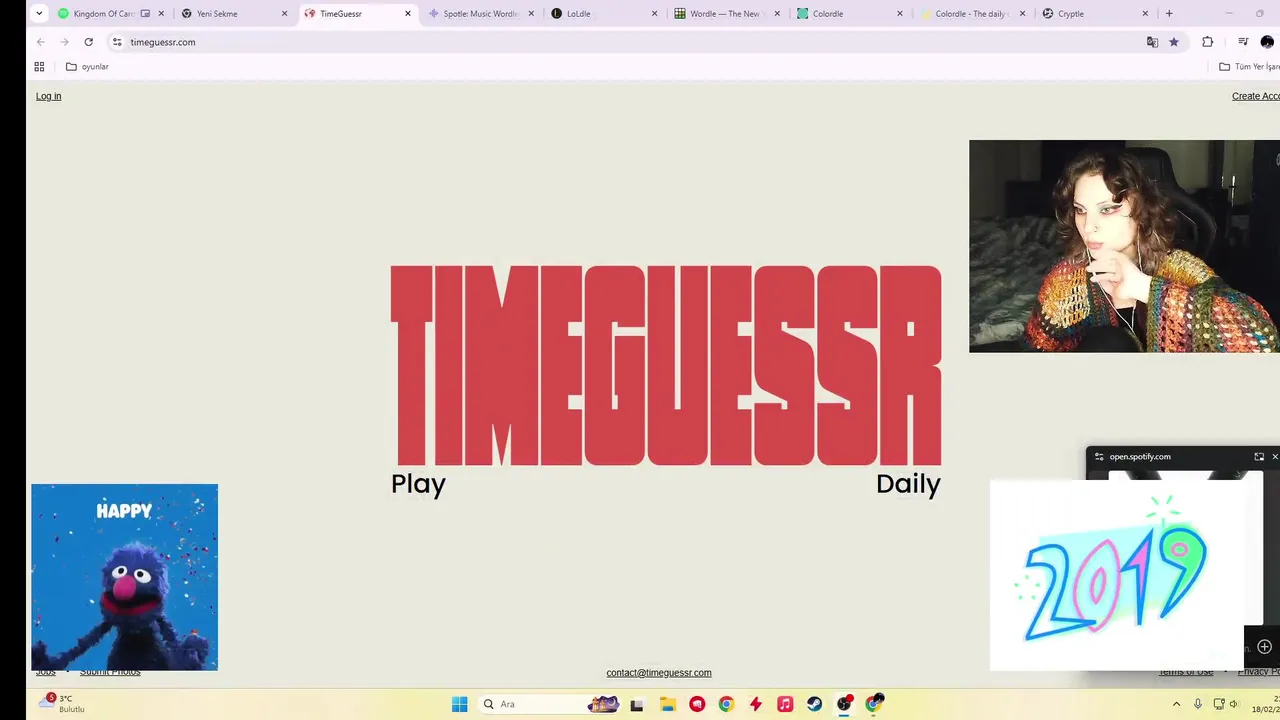Image resolution: width=1280 pixels, height=720 pixels.
Task: Click the 2019 graphic in Spotify window
Action: click(1115, 575)
